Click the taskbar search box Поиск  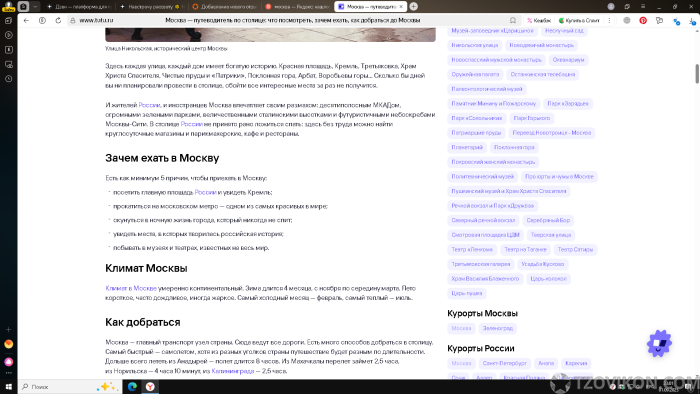point(69,386)
